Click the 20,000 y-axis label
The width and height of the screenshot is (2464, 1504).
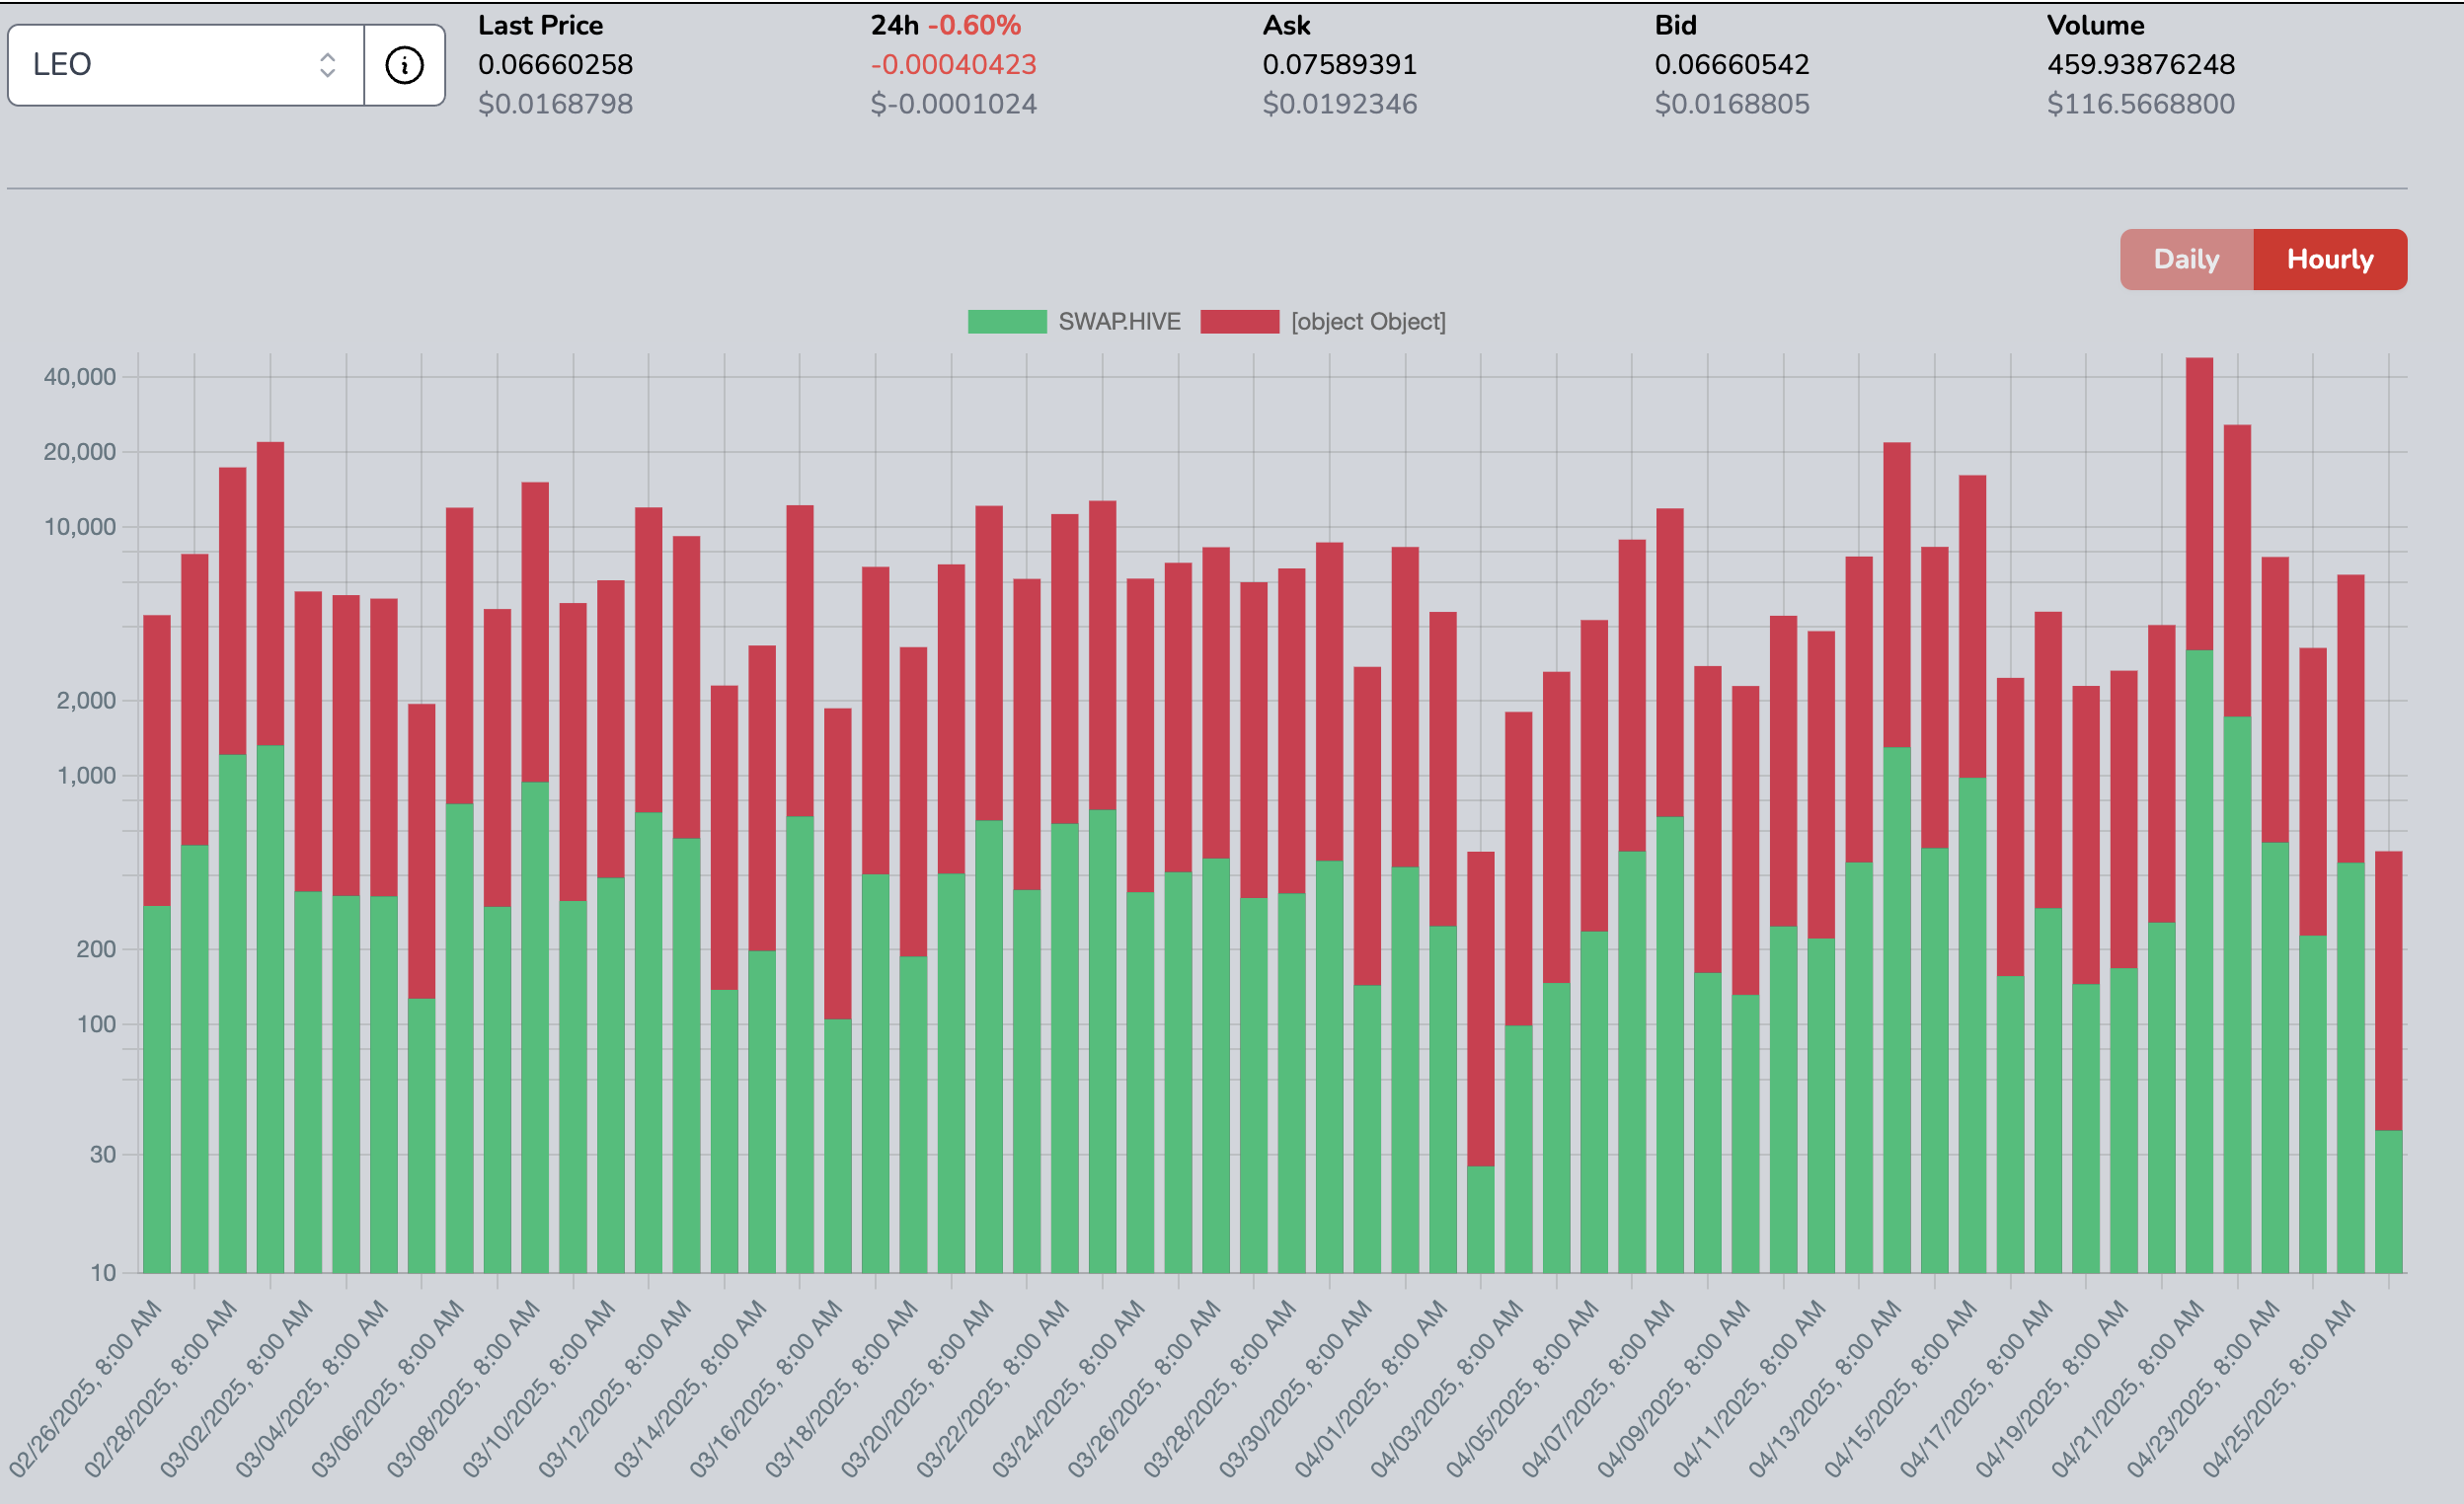80,452
